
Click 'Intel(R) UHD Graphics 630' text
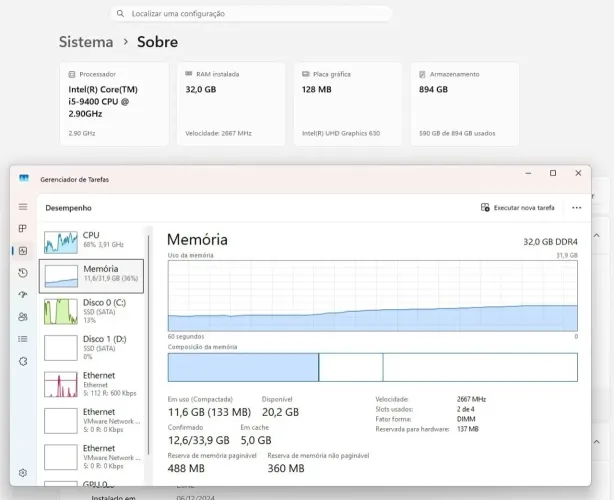tap(341, 134)
